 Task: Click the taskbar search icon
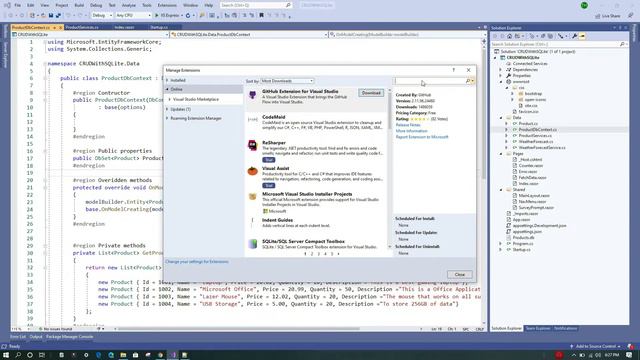click(18, 355)
